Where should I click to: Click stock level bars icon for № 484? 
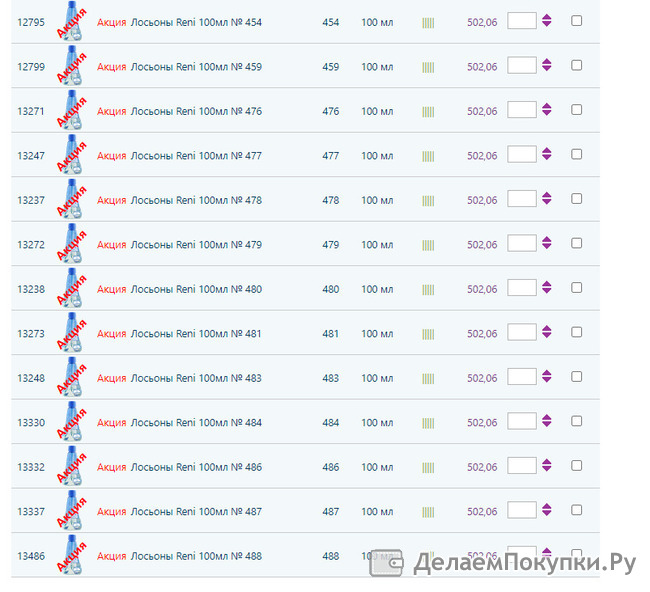point(428,424)
